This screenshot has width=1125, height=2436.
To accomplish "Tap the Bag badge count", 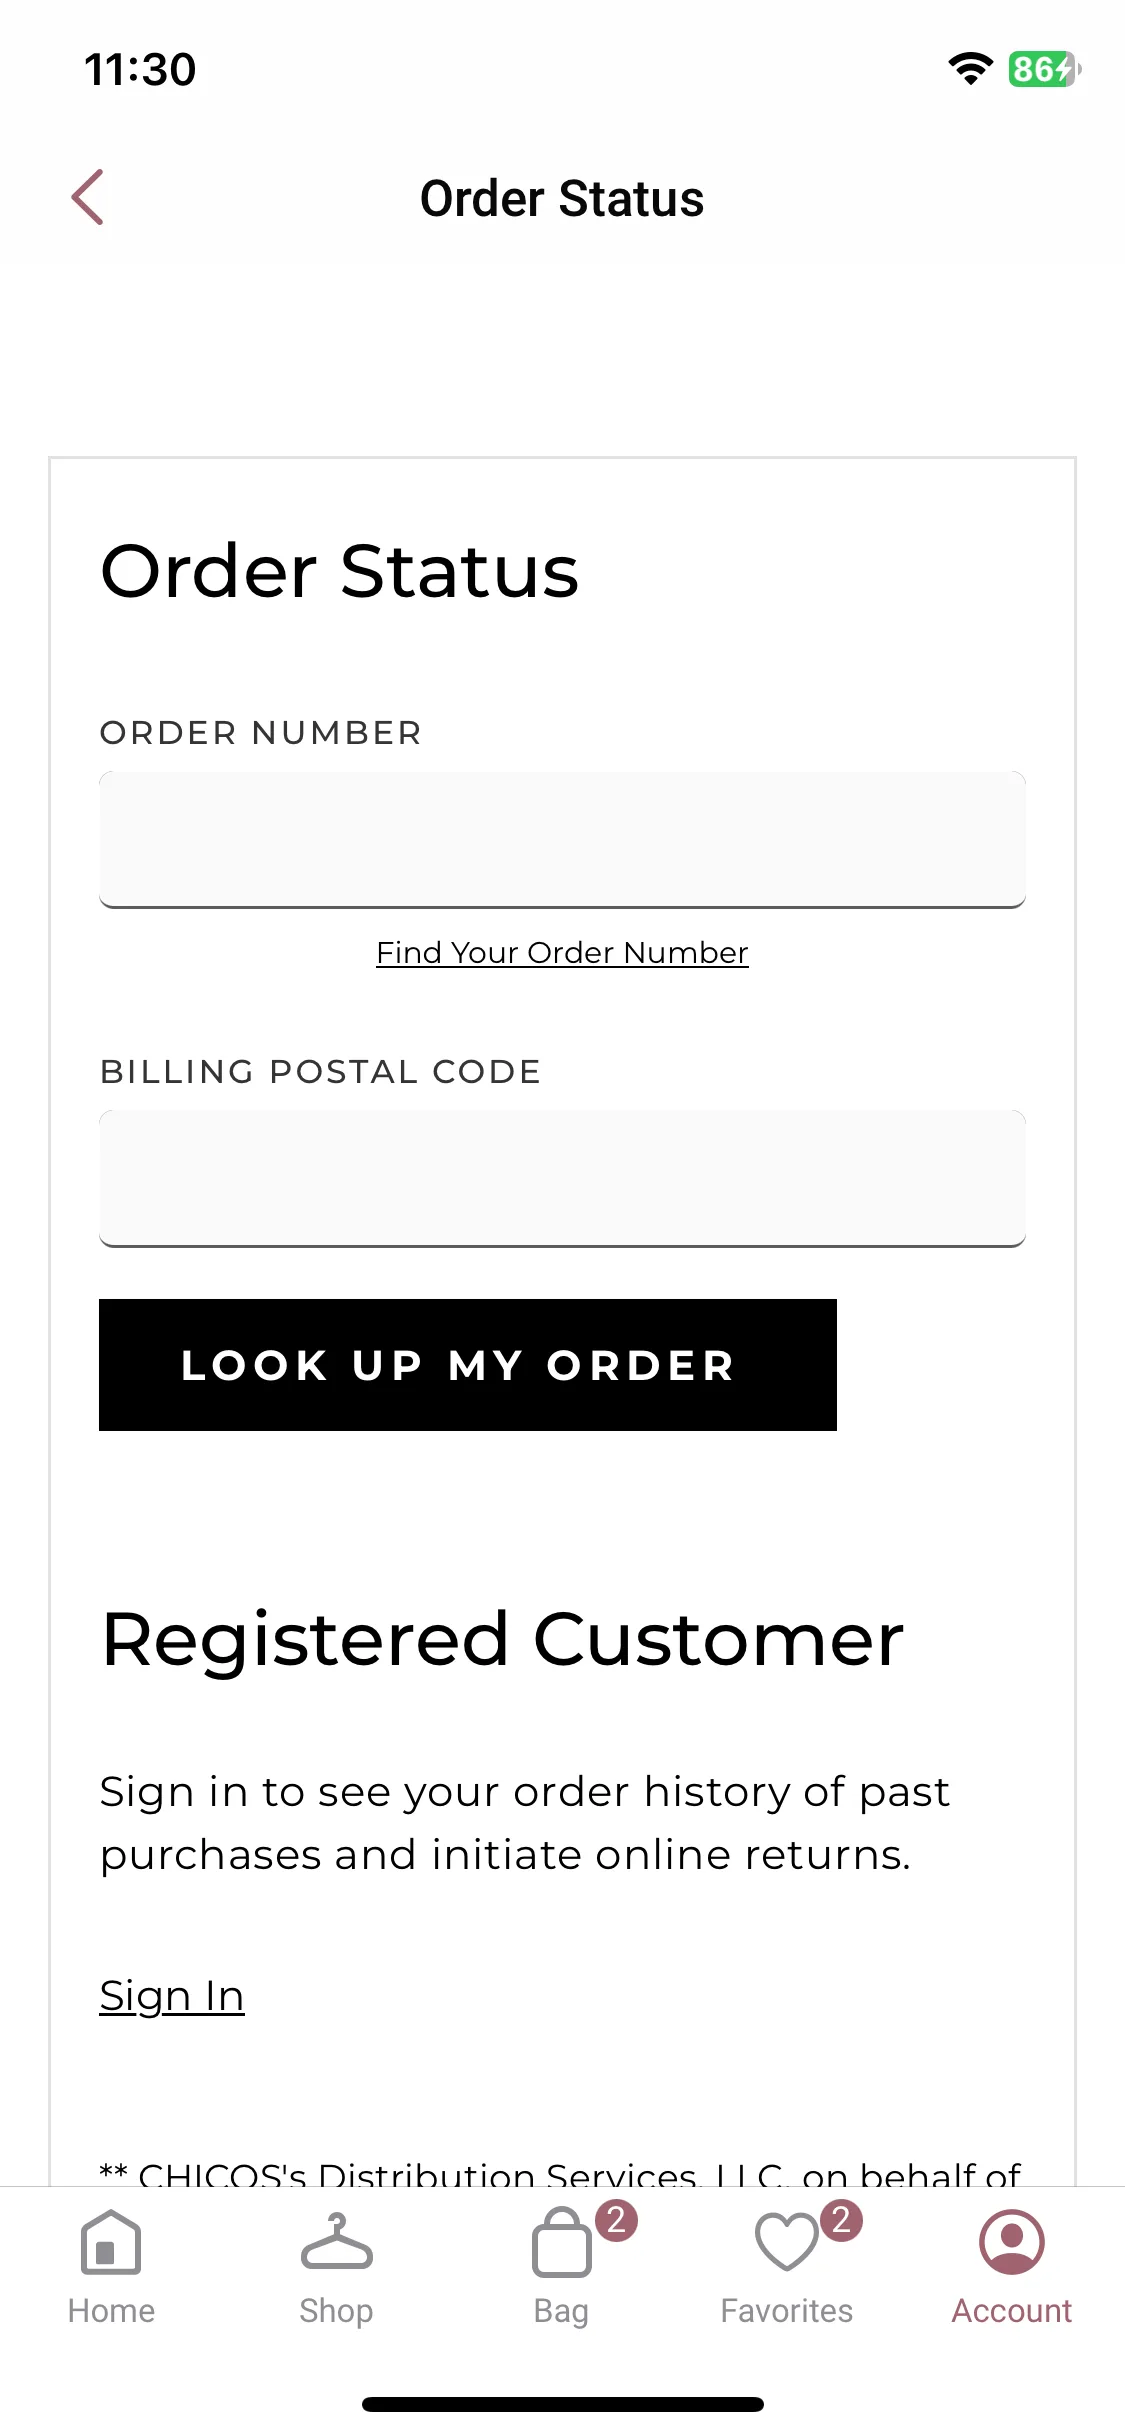I will 616,2220.
